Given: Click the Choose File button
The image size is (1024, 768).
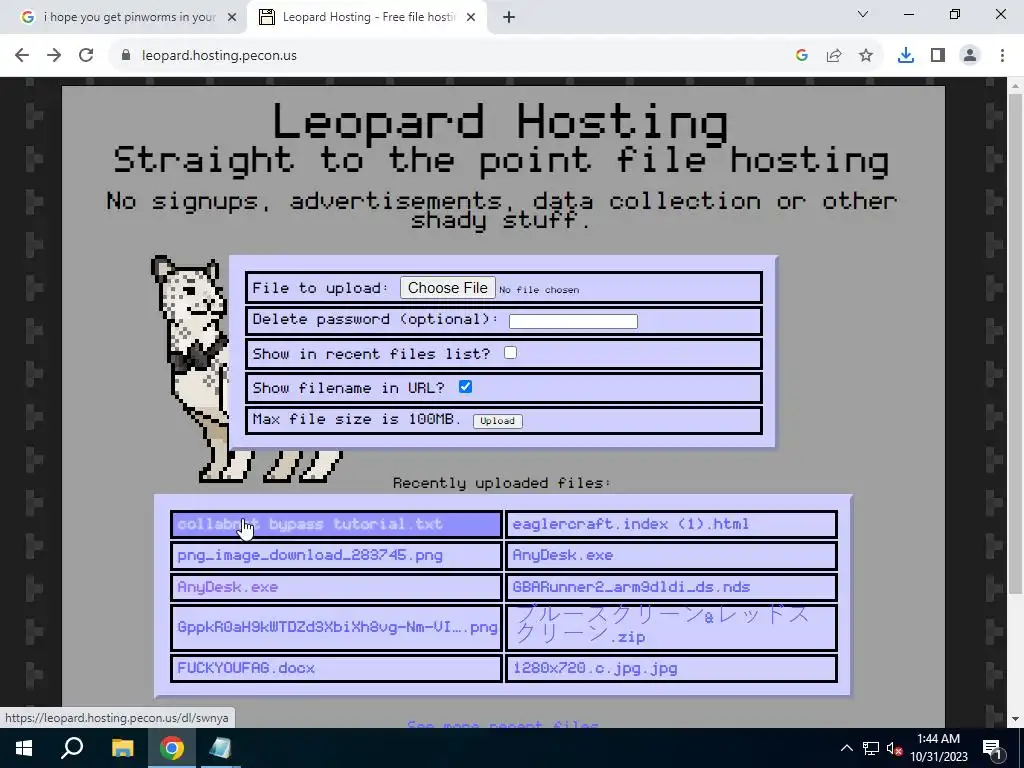Looking at the screenshot, I should click(x=447, y=288).
